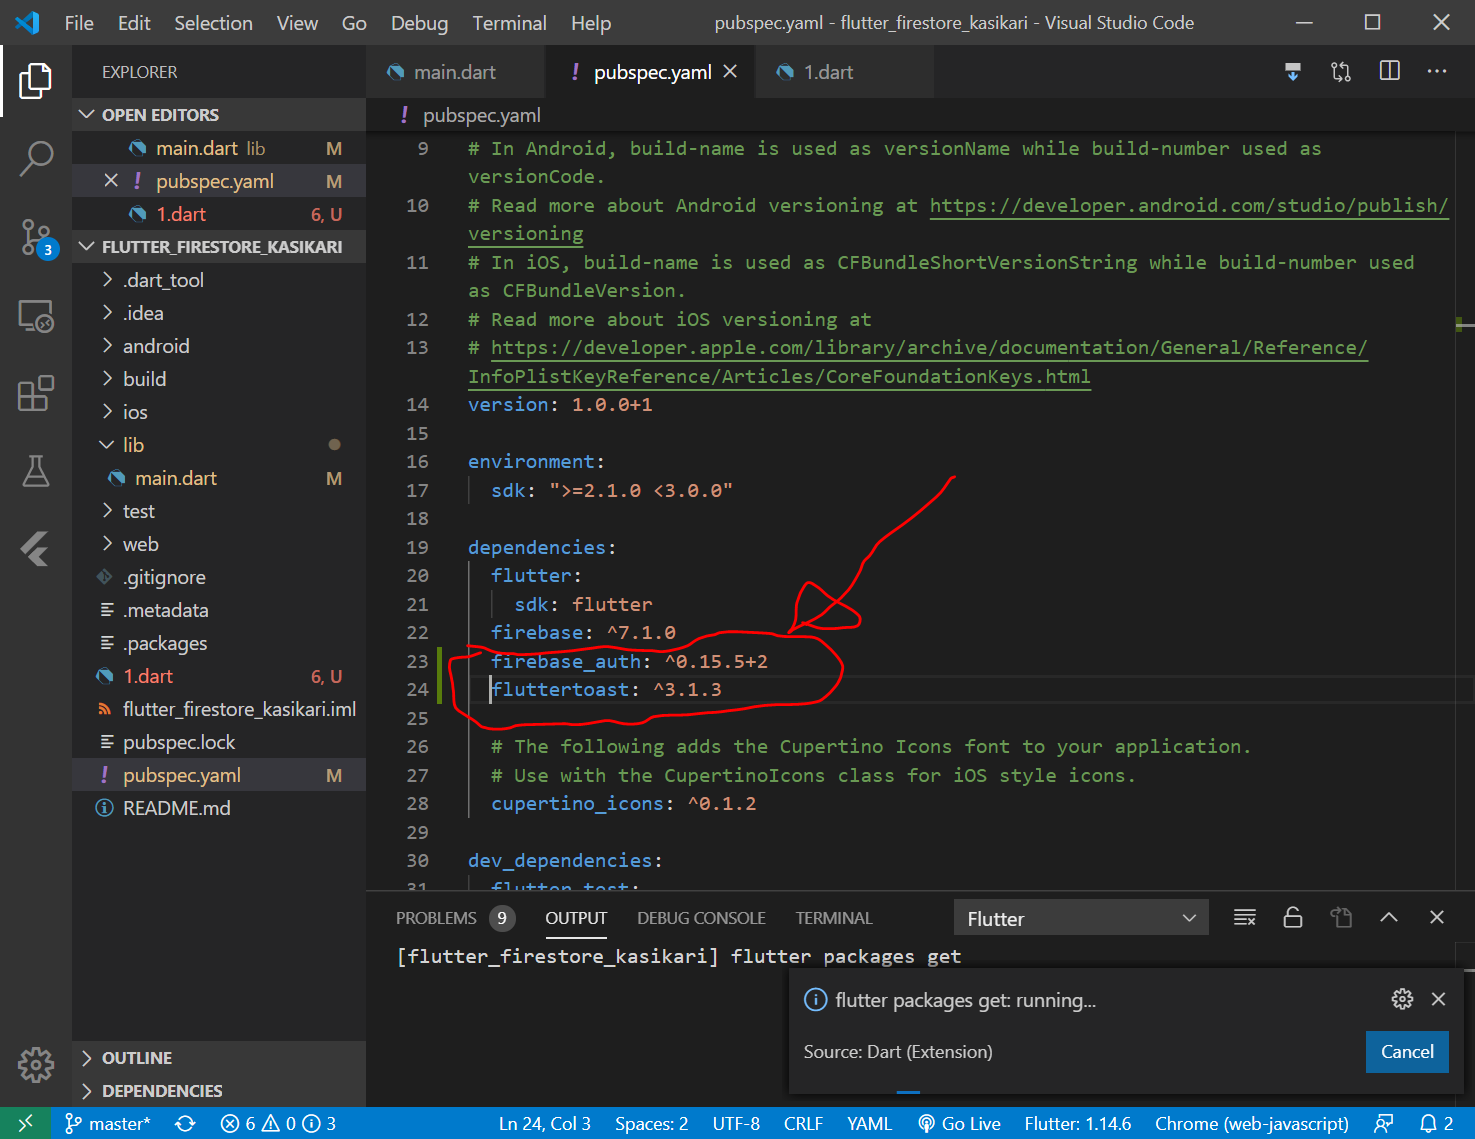Image resolution: width=1475 pixels, height=1139 pixels.
Task: Dismiss the flutter packages get notification
Action: tap(1439, 999)
